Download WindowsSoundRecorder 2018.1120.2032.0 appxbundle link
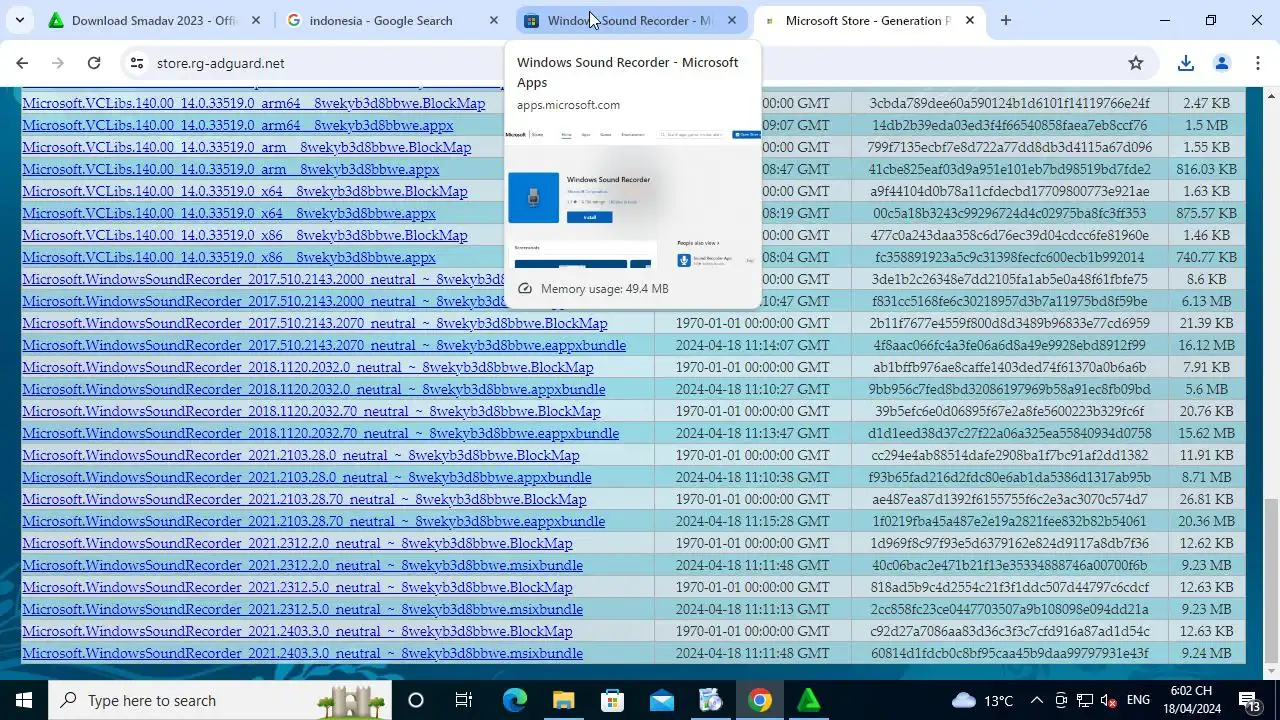Viewport: 1280px width, 720px height. coord(314,389)
